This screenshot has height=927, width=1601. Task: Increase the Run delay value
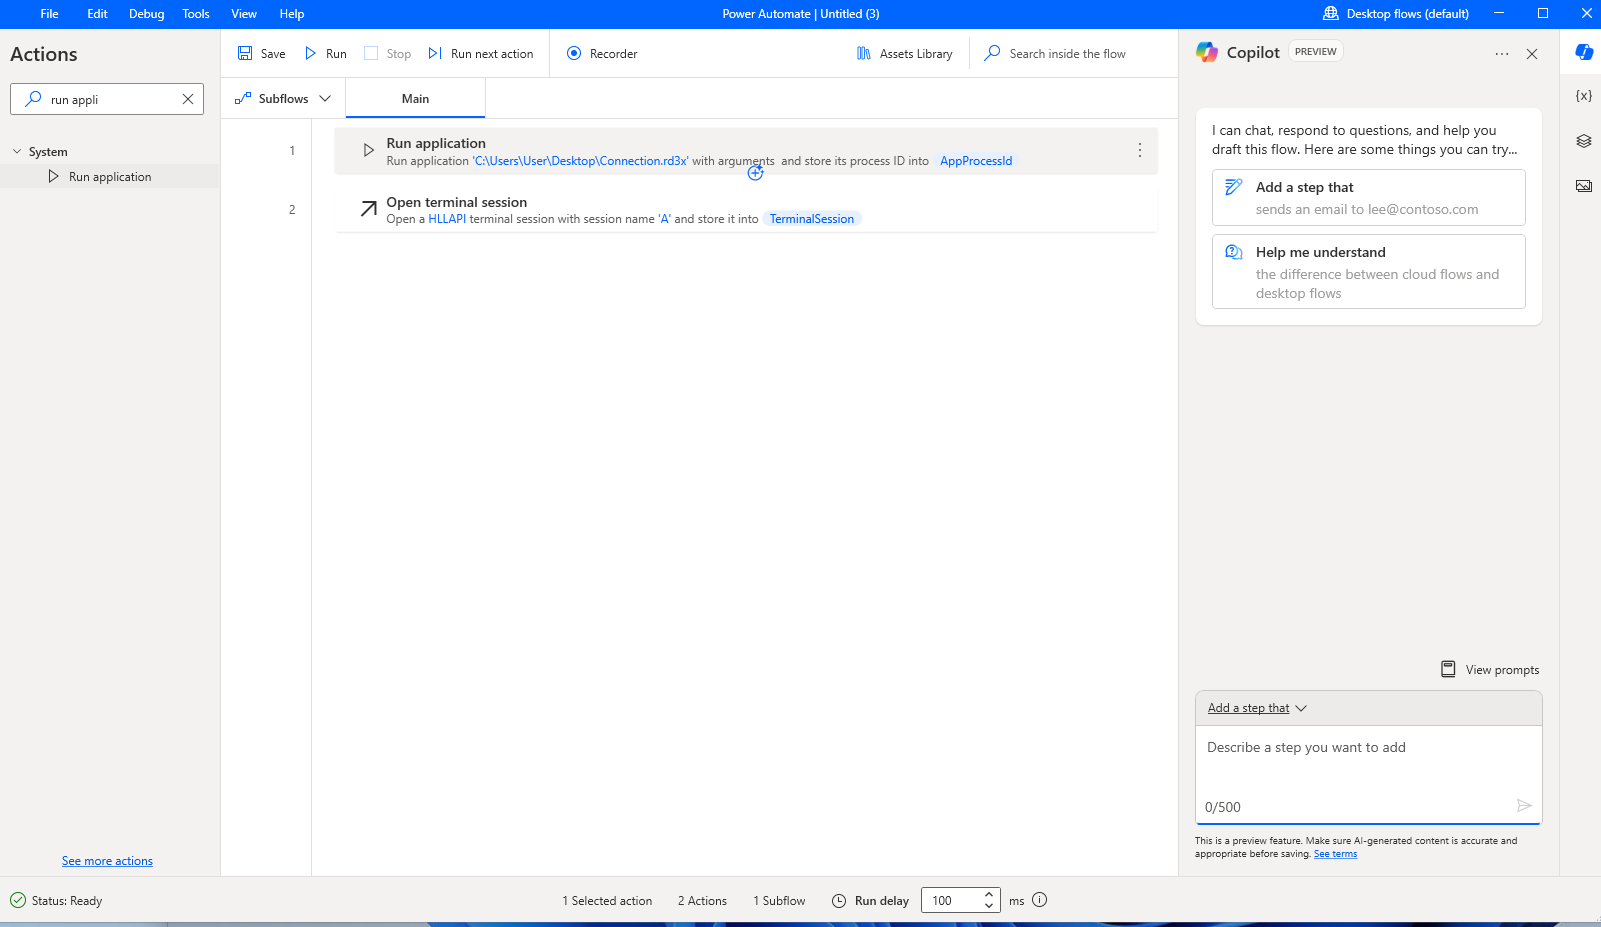(x=989, y=894)
